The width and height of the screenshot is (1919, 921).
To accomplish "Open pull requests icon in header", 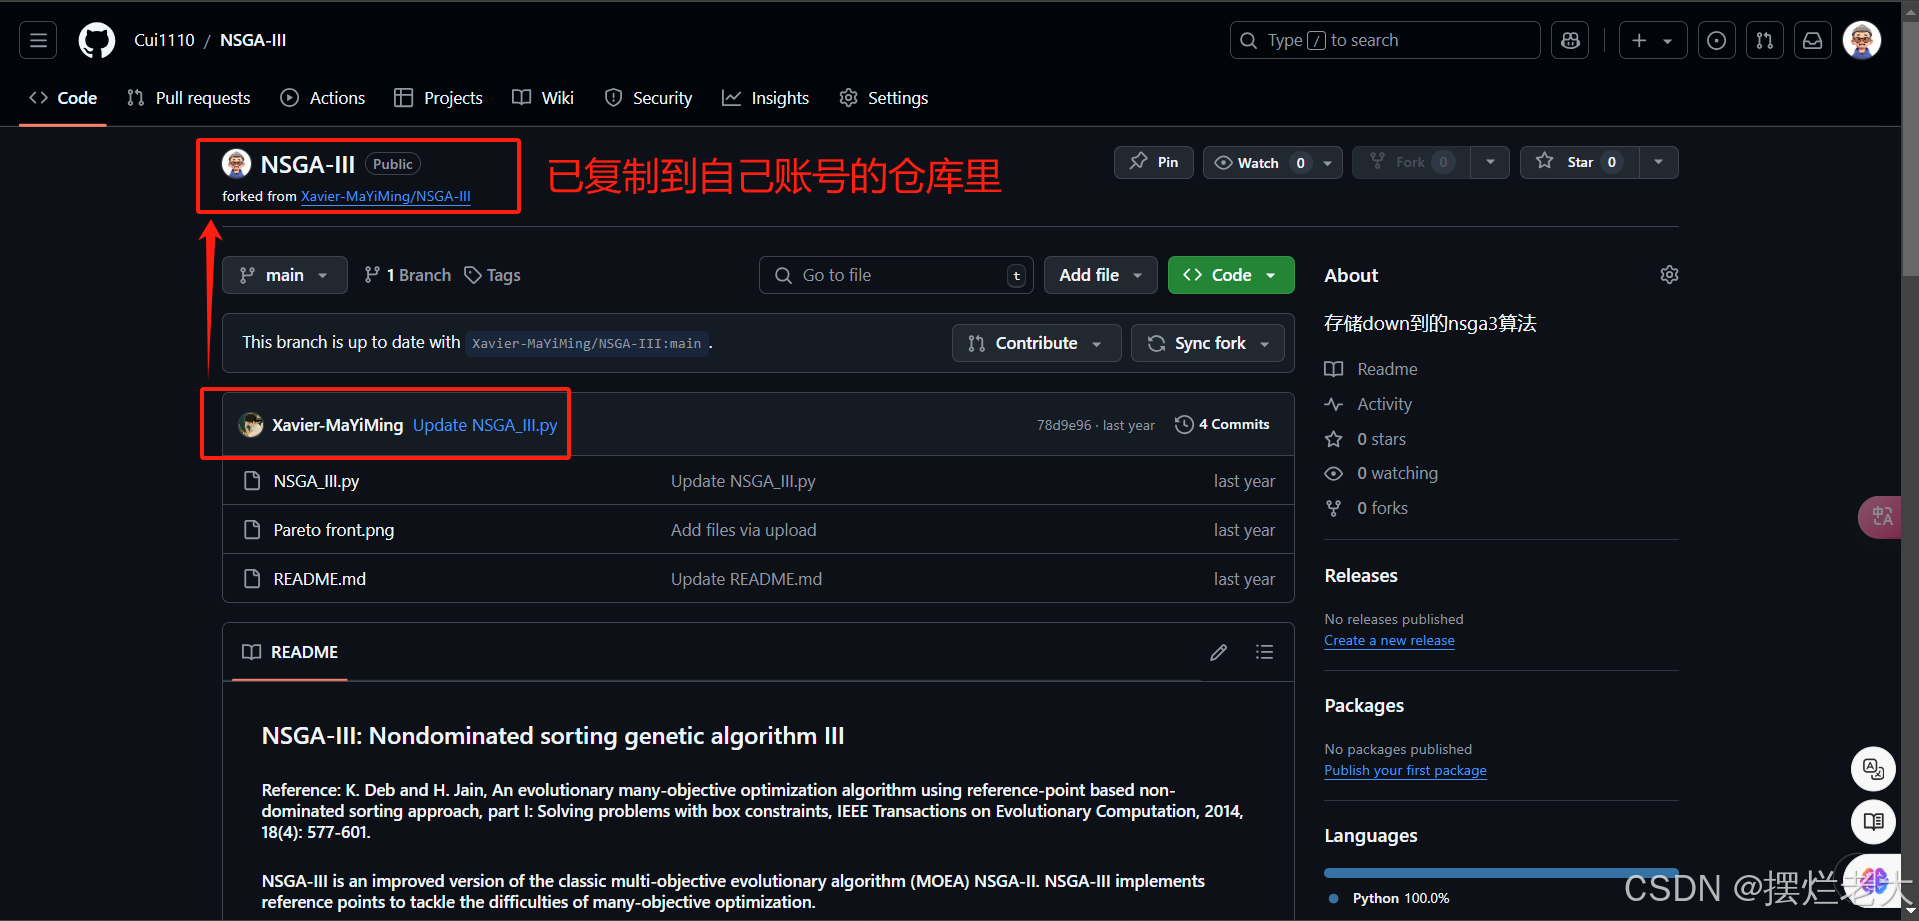I will pos(1764,40).
